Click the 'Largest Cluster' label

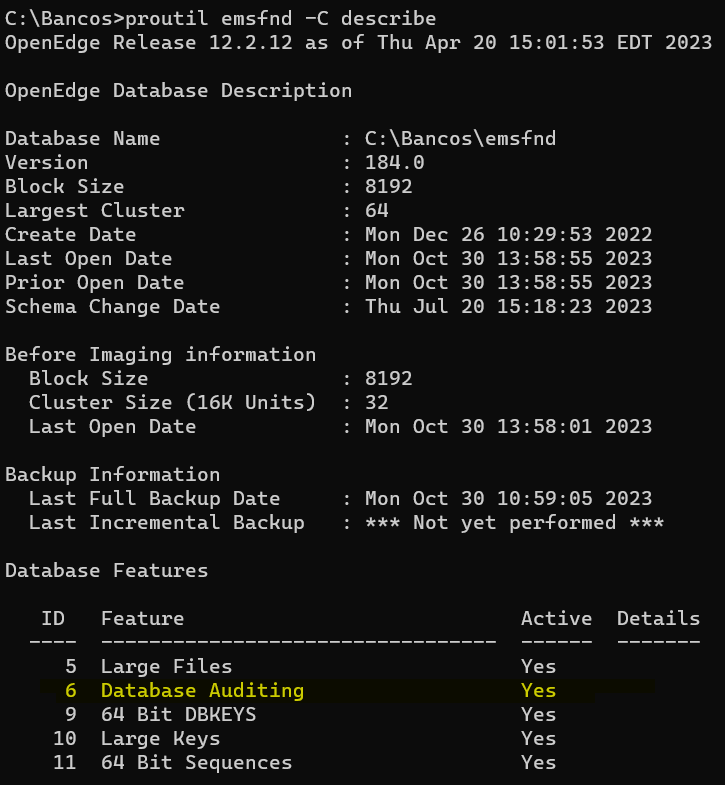(95, 211)
